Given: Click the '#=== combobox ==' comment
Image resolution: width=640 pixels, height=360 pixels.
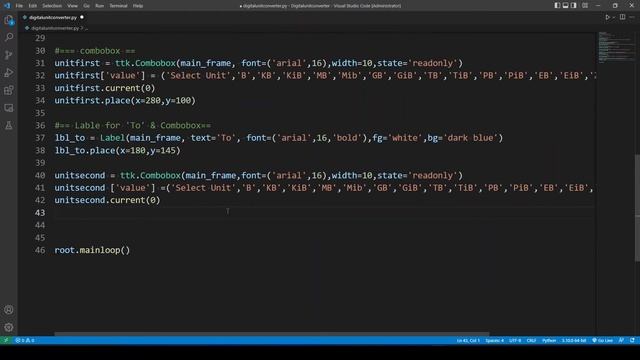Looking at the screenshot, I should point(95,51).
